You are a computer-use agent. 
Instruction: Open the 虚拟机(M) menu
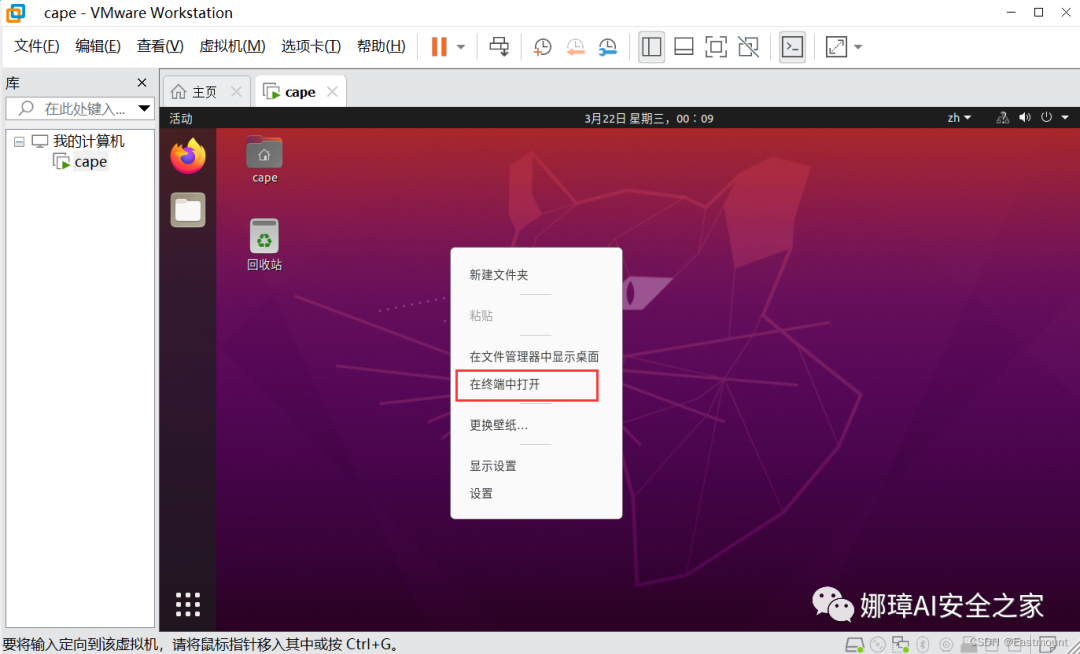232,46
